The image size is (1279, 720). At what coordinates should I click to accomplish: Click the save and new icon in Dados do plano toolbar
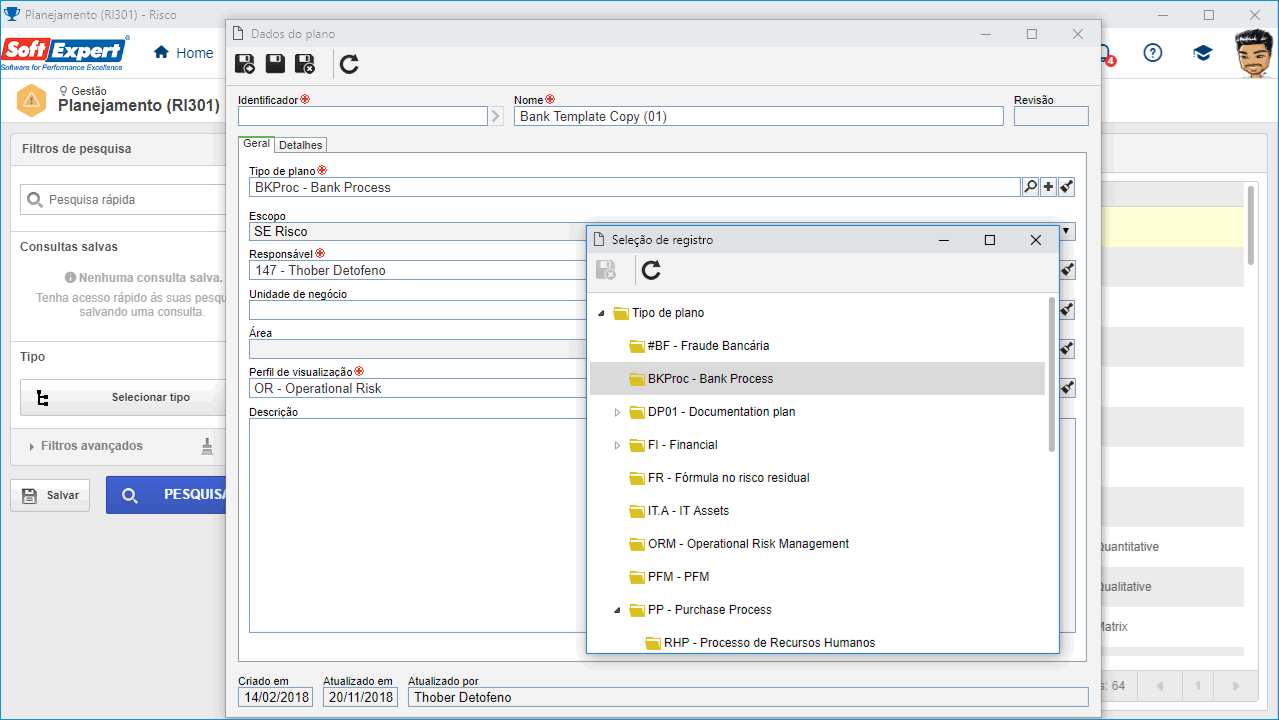click(244, 65)
